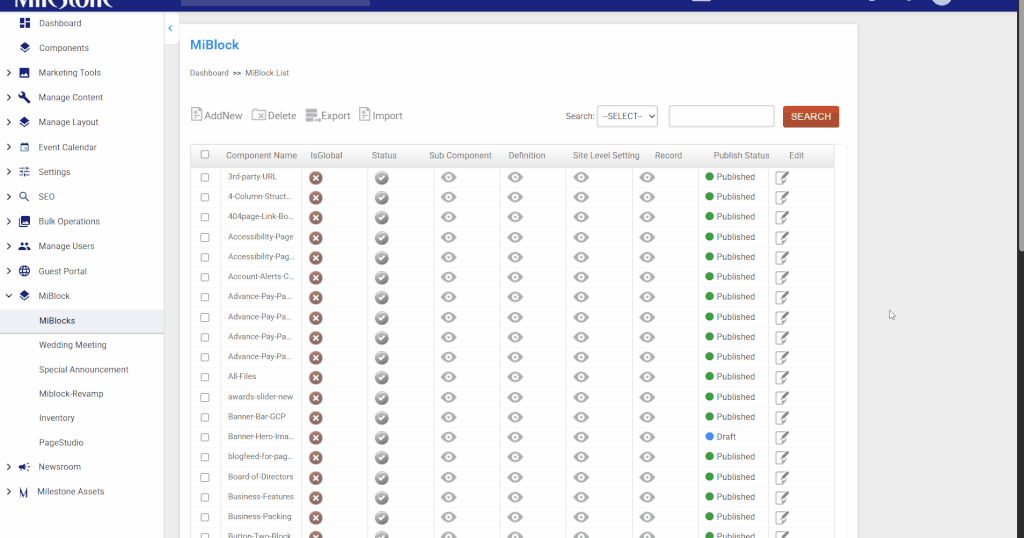Screen dimensions: 1024x538
Task: Check the 404page-Link-Bo row checkbox
Action: 205,217
